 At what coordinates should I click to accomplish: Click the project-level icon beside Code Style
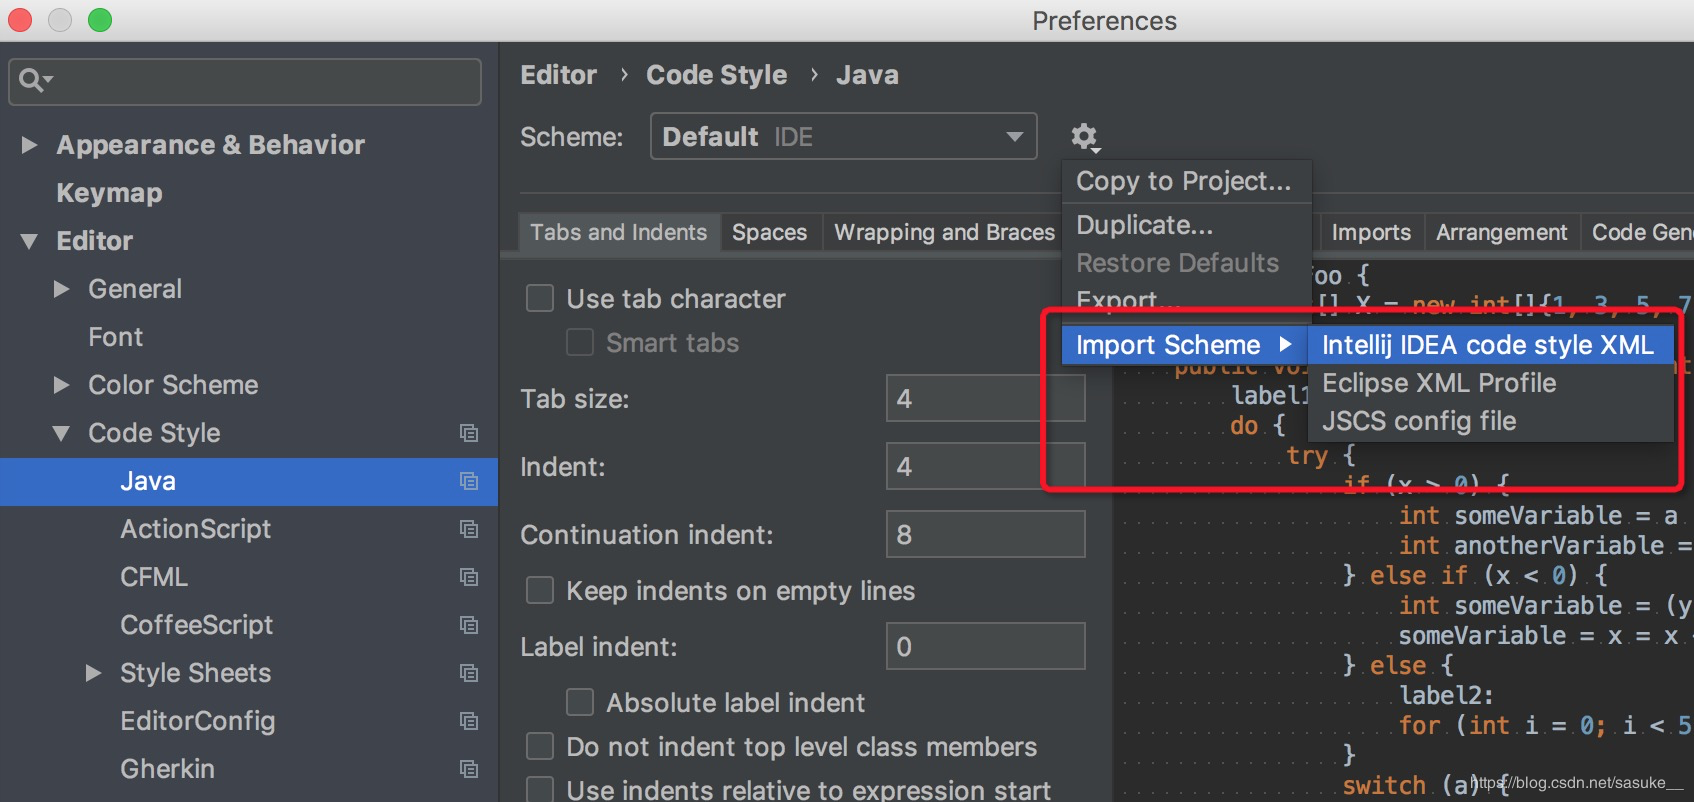coord(468,433)
